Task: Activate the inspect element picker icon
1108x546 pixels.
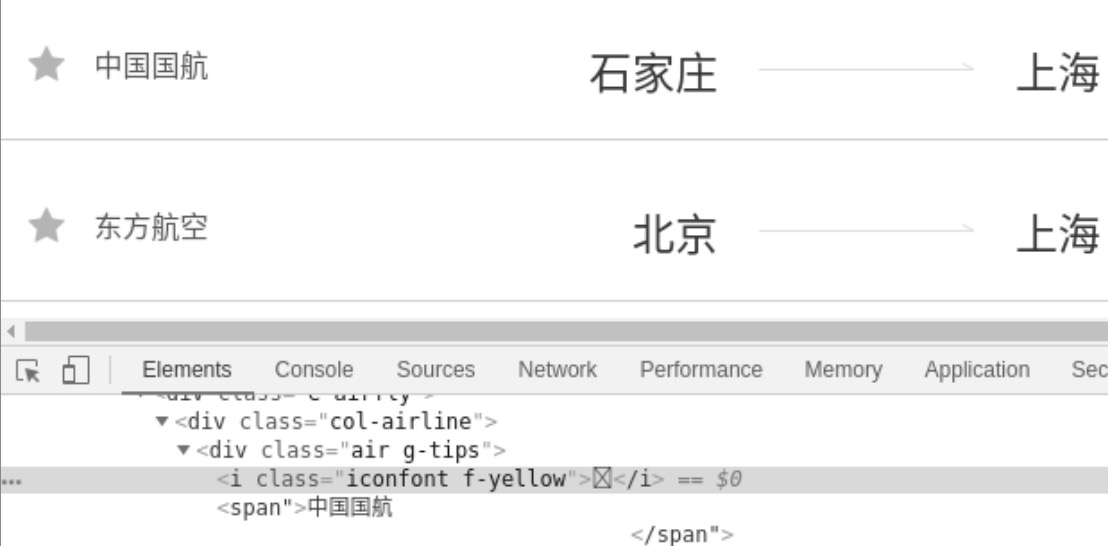Action: point(28,370)
